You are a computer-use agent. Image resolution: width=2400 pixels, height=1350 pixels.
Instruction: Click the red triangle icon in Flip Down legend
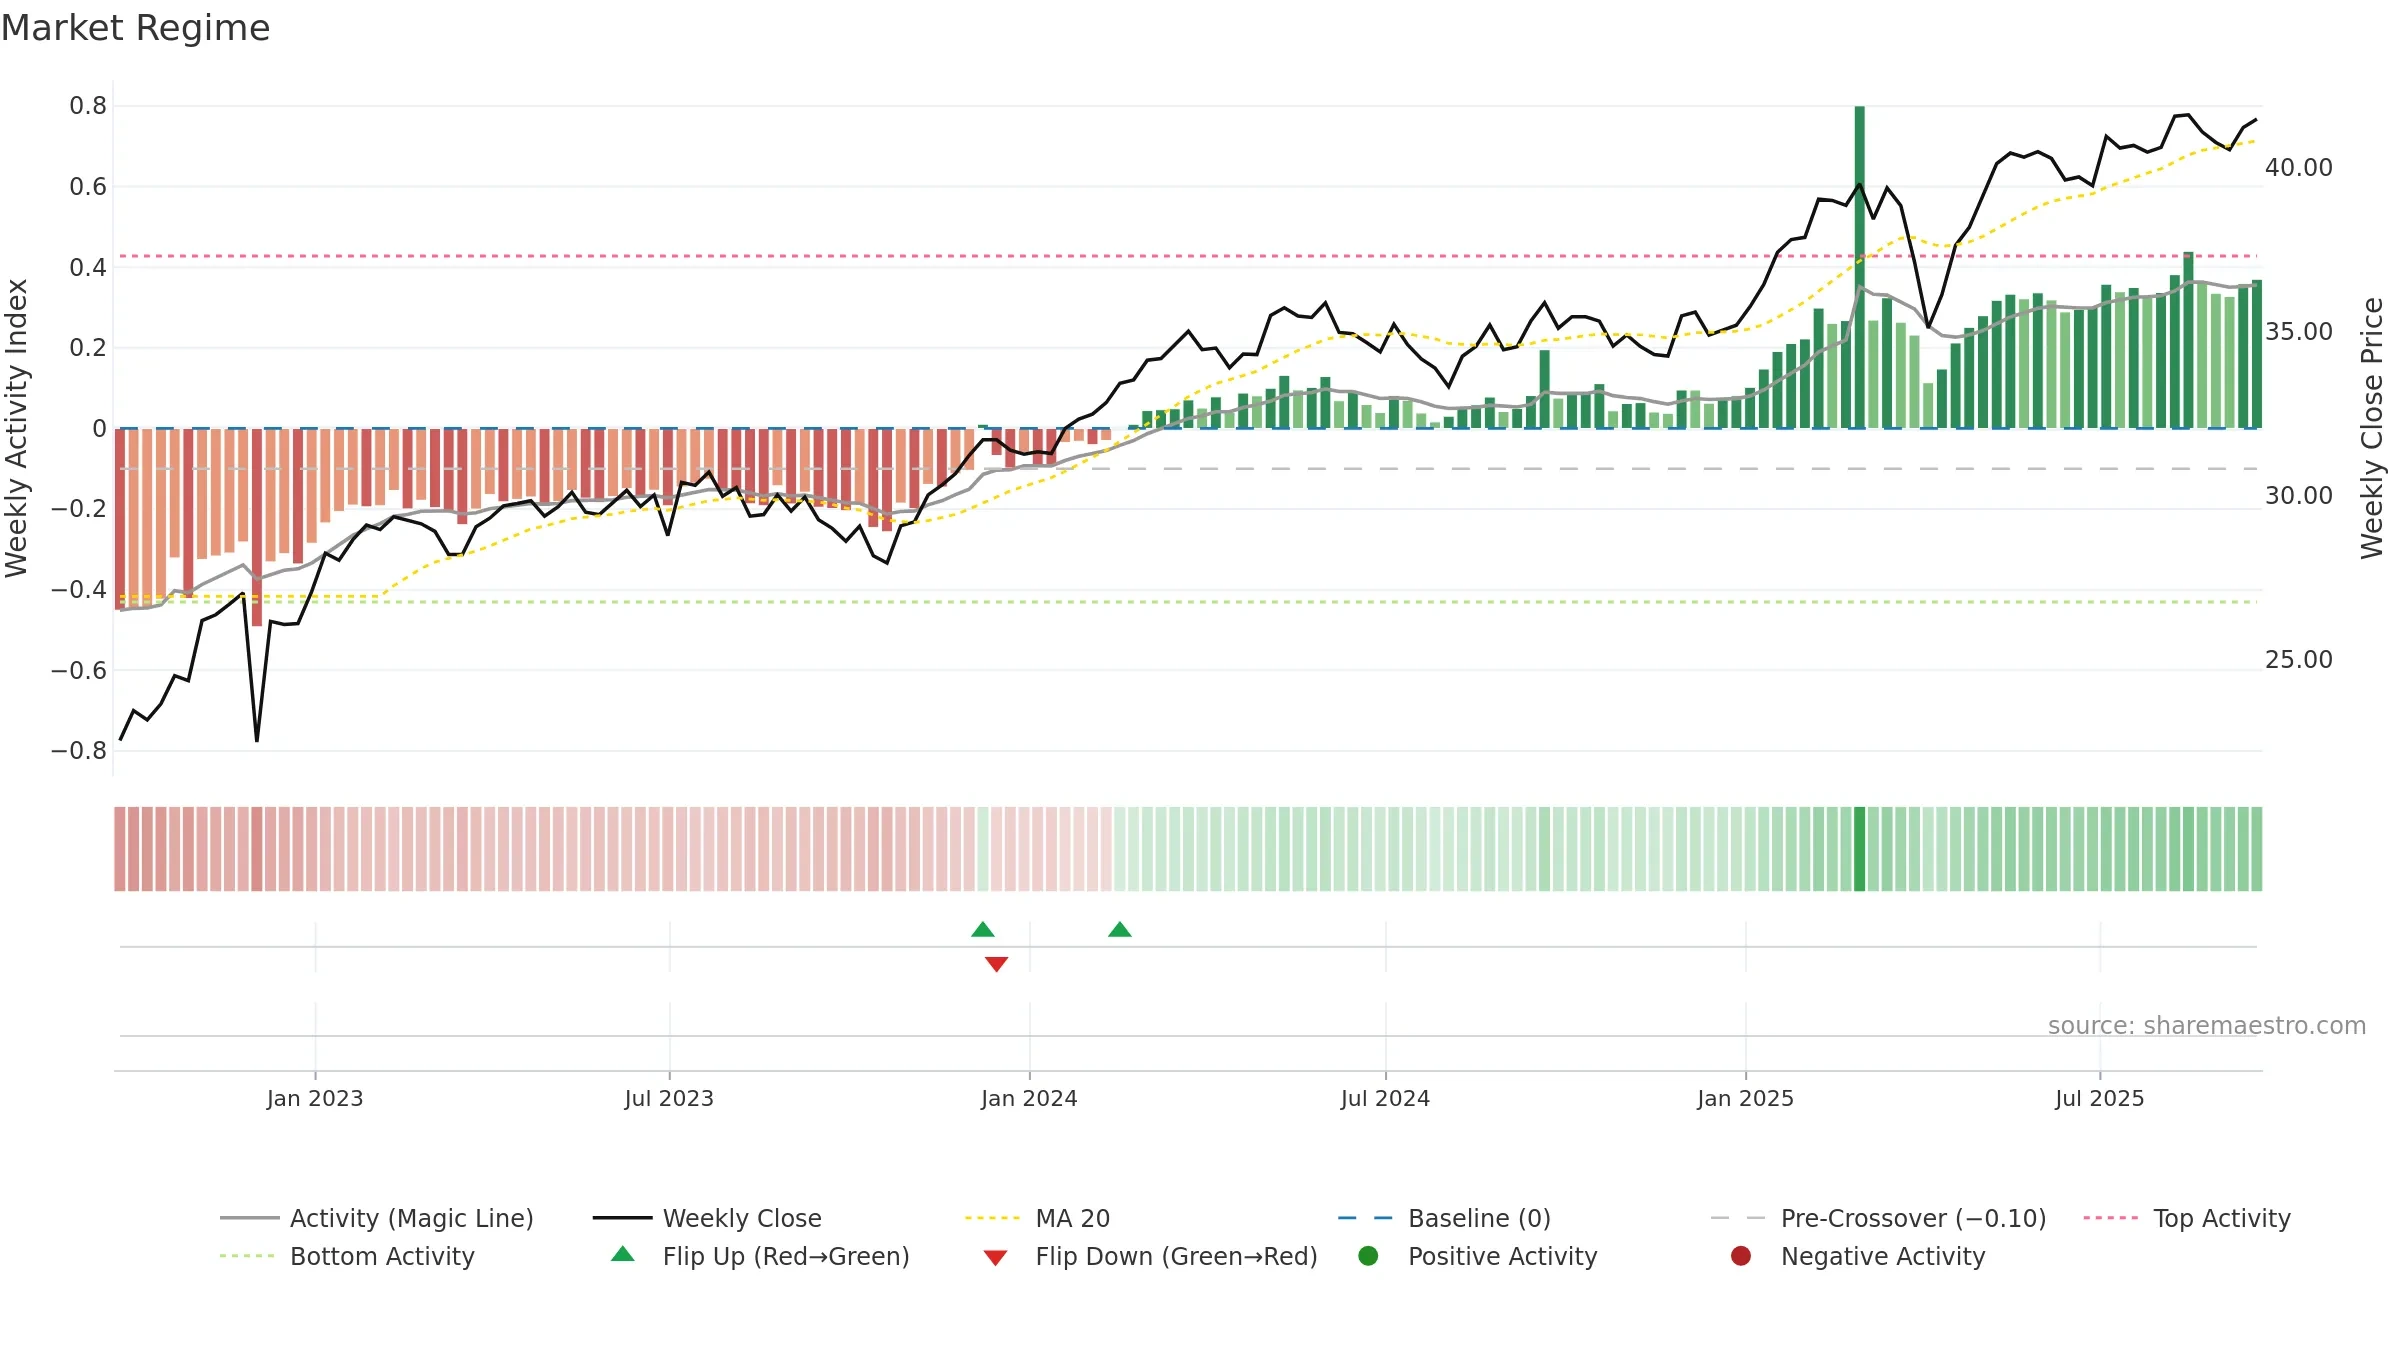(x=995, y=1258)
